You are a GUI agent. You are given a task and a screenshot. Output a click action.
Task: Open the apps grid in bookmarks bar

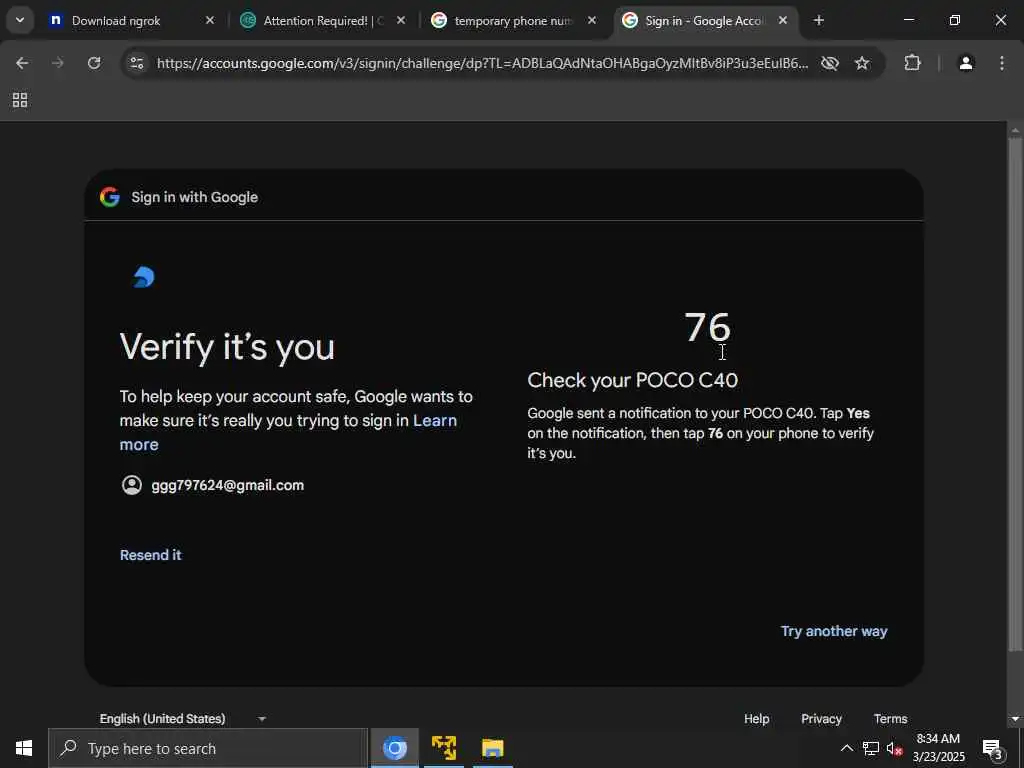click(20, 100)
